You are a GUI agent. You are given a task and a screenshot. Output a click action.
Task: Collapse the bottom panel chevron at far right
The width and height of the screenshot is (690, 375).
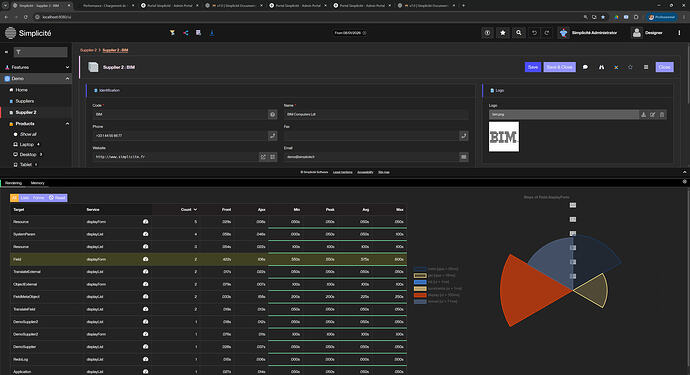point(684,172)
